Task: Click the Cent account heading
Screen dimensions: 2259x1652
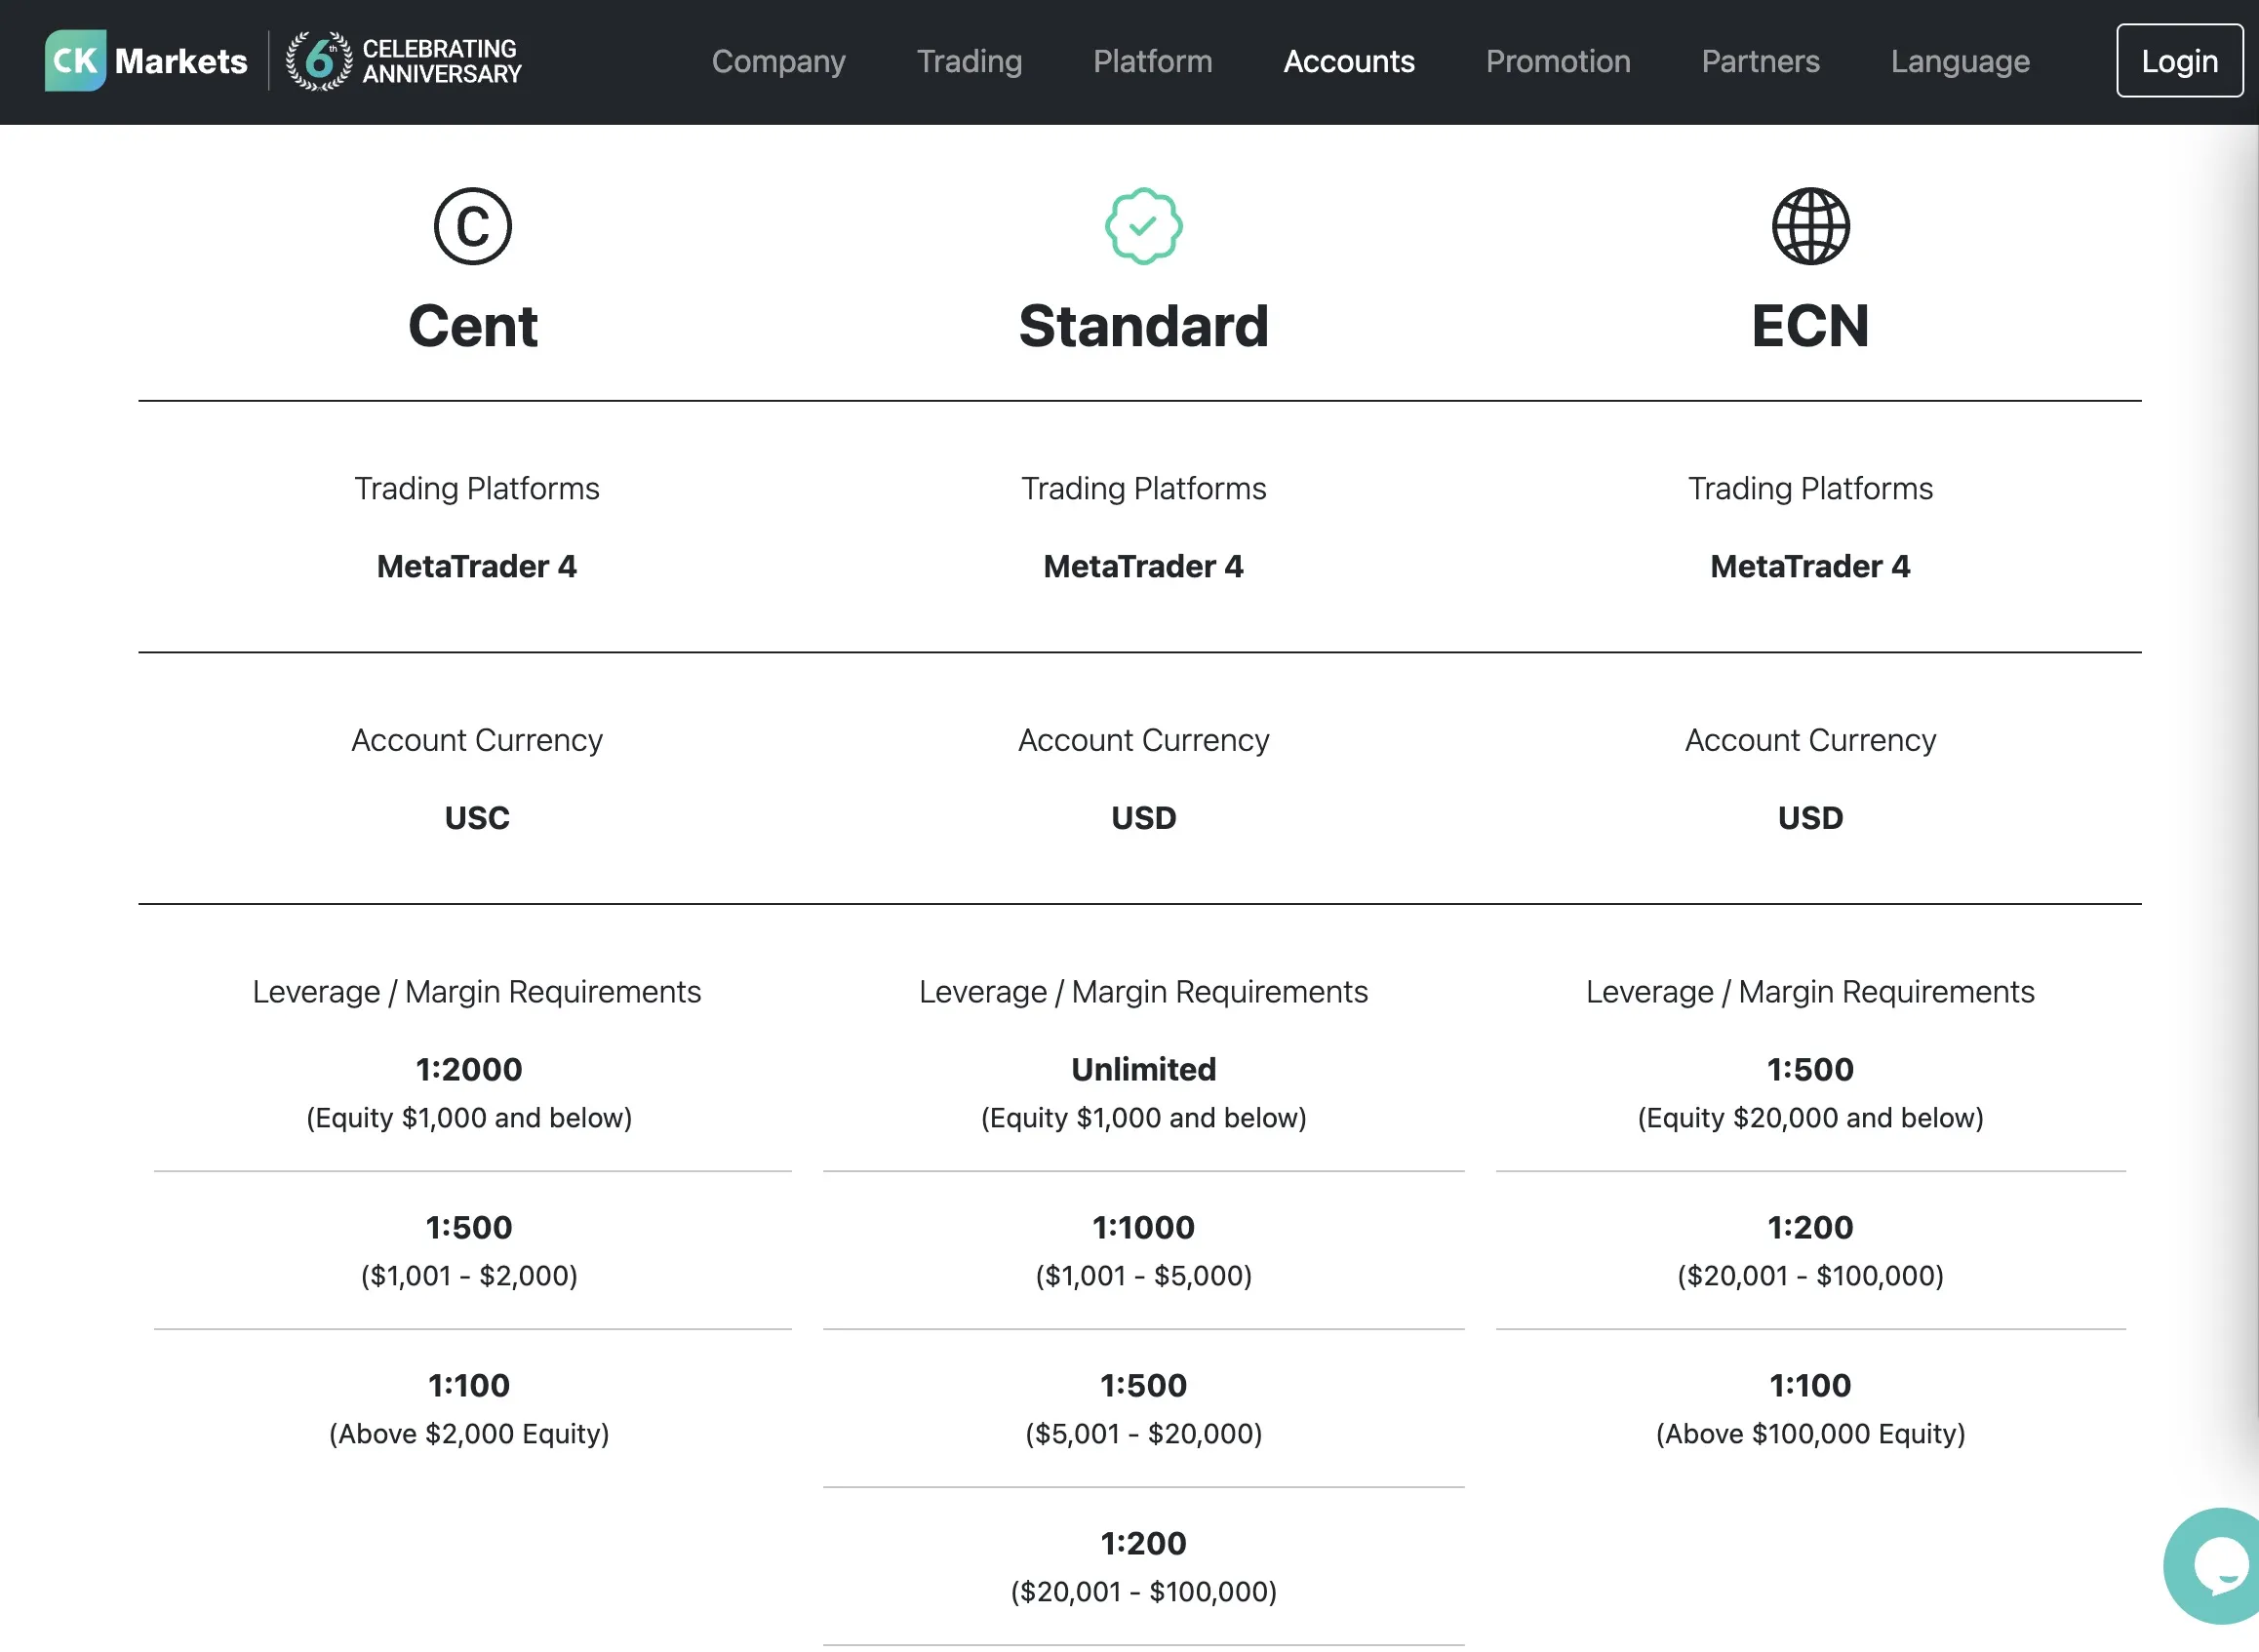Action: [x=473, y=326]
